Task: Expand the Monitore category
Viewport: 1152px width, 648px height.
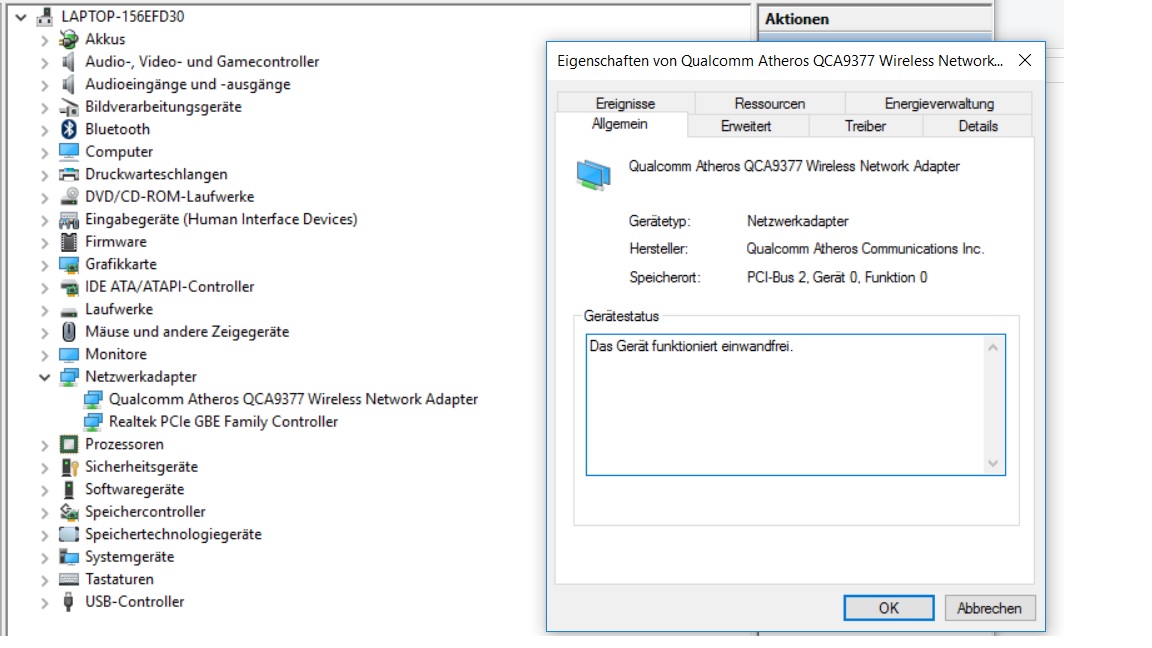Action: pos(44,355)
